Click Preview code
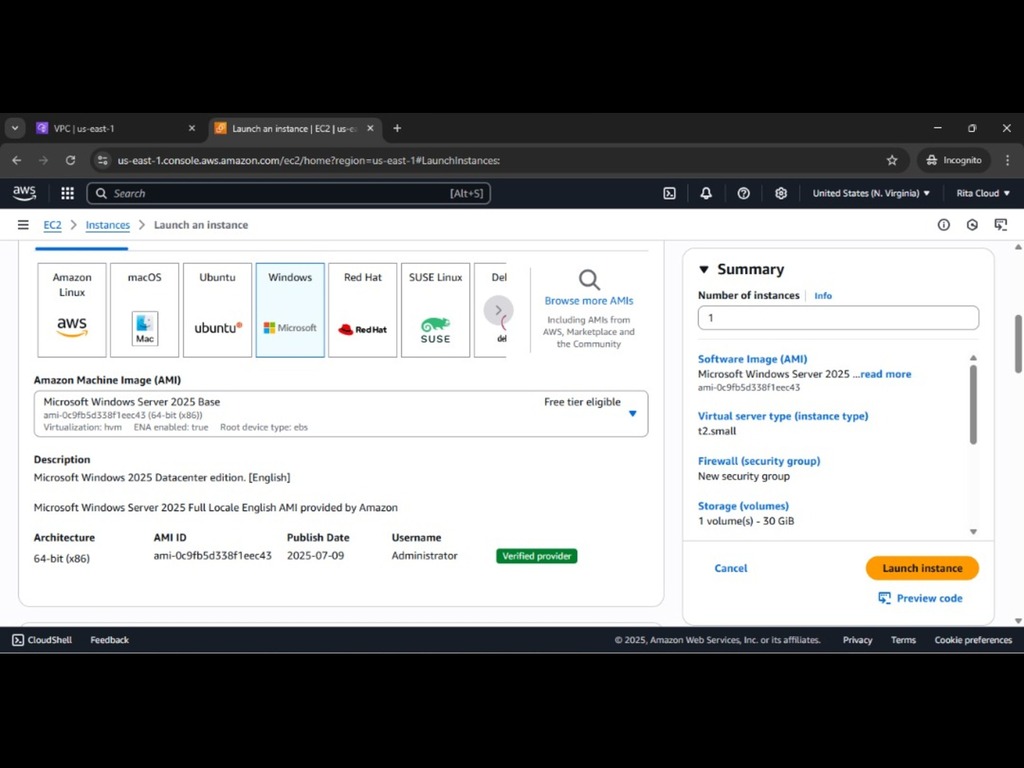 click(x=920, y=598)
